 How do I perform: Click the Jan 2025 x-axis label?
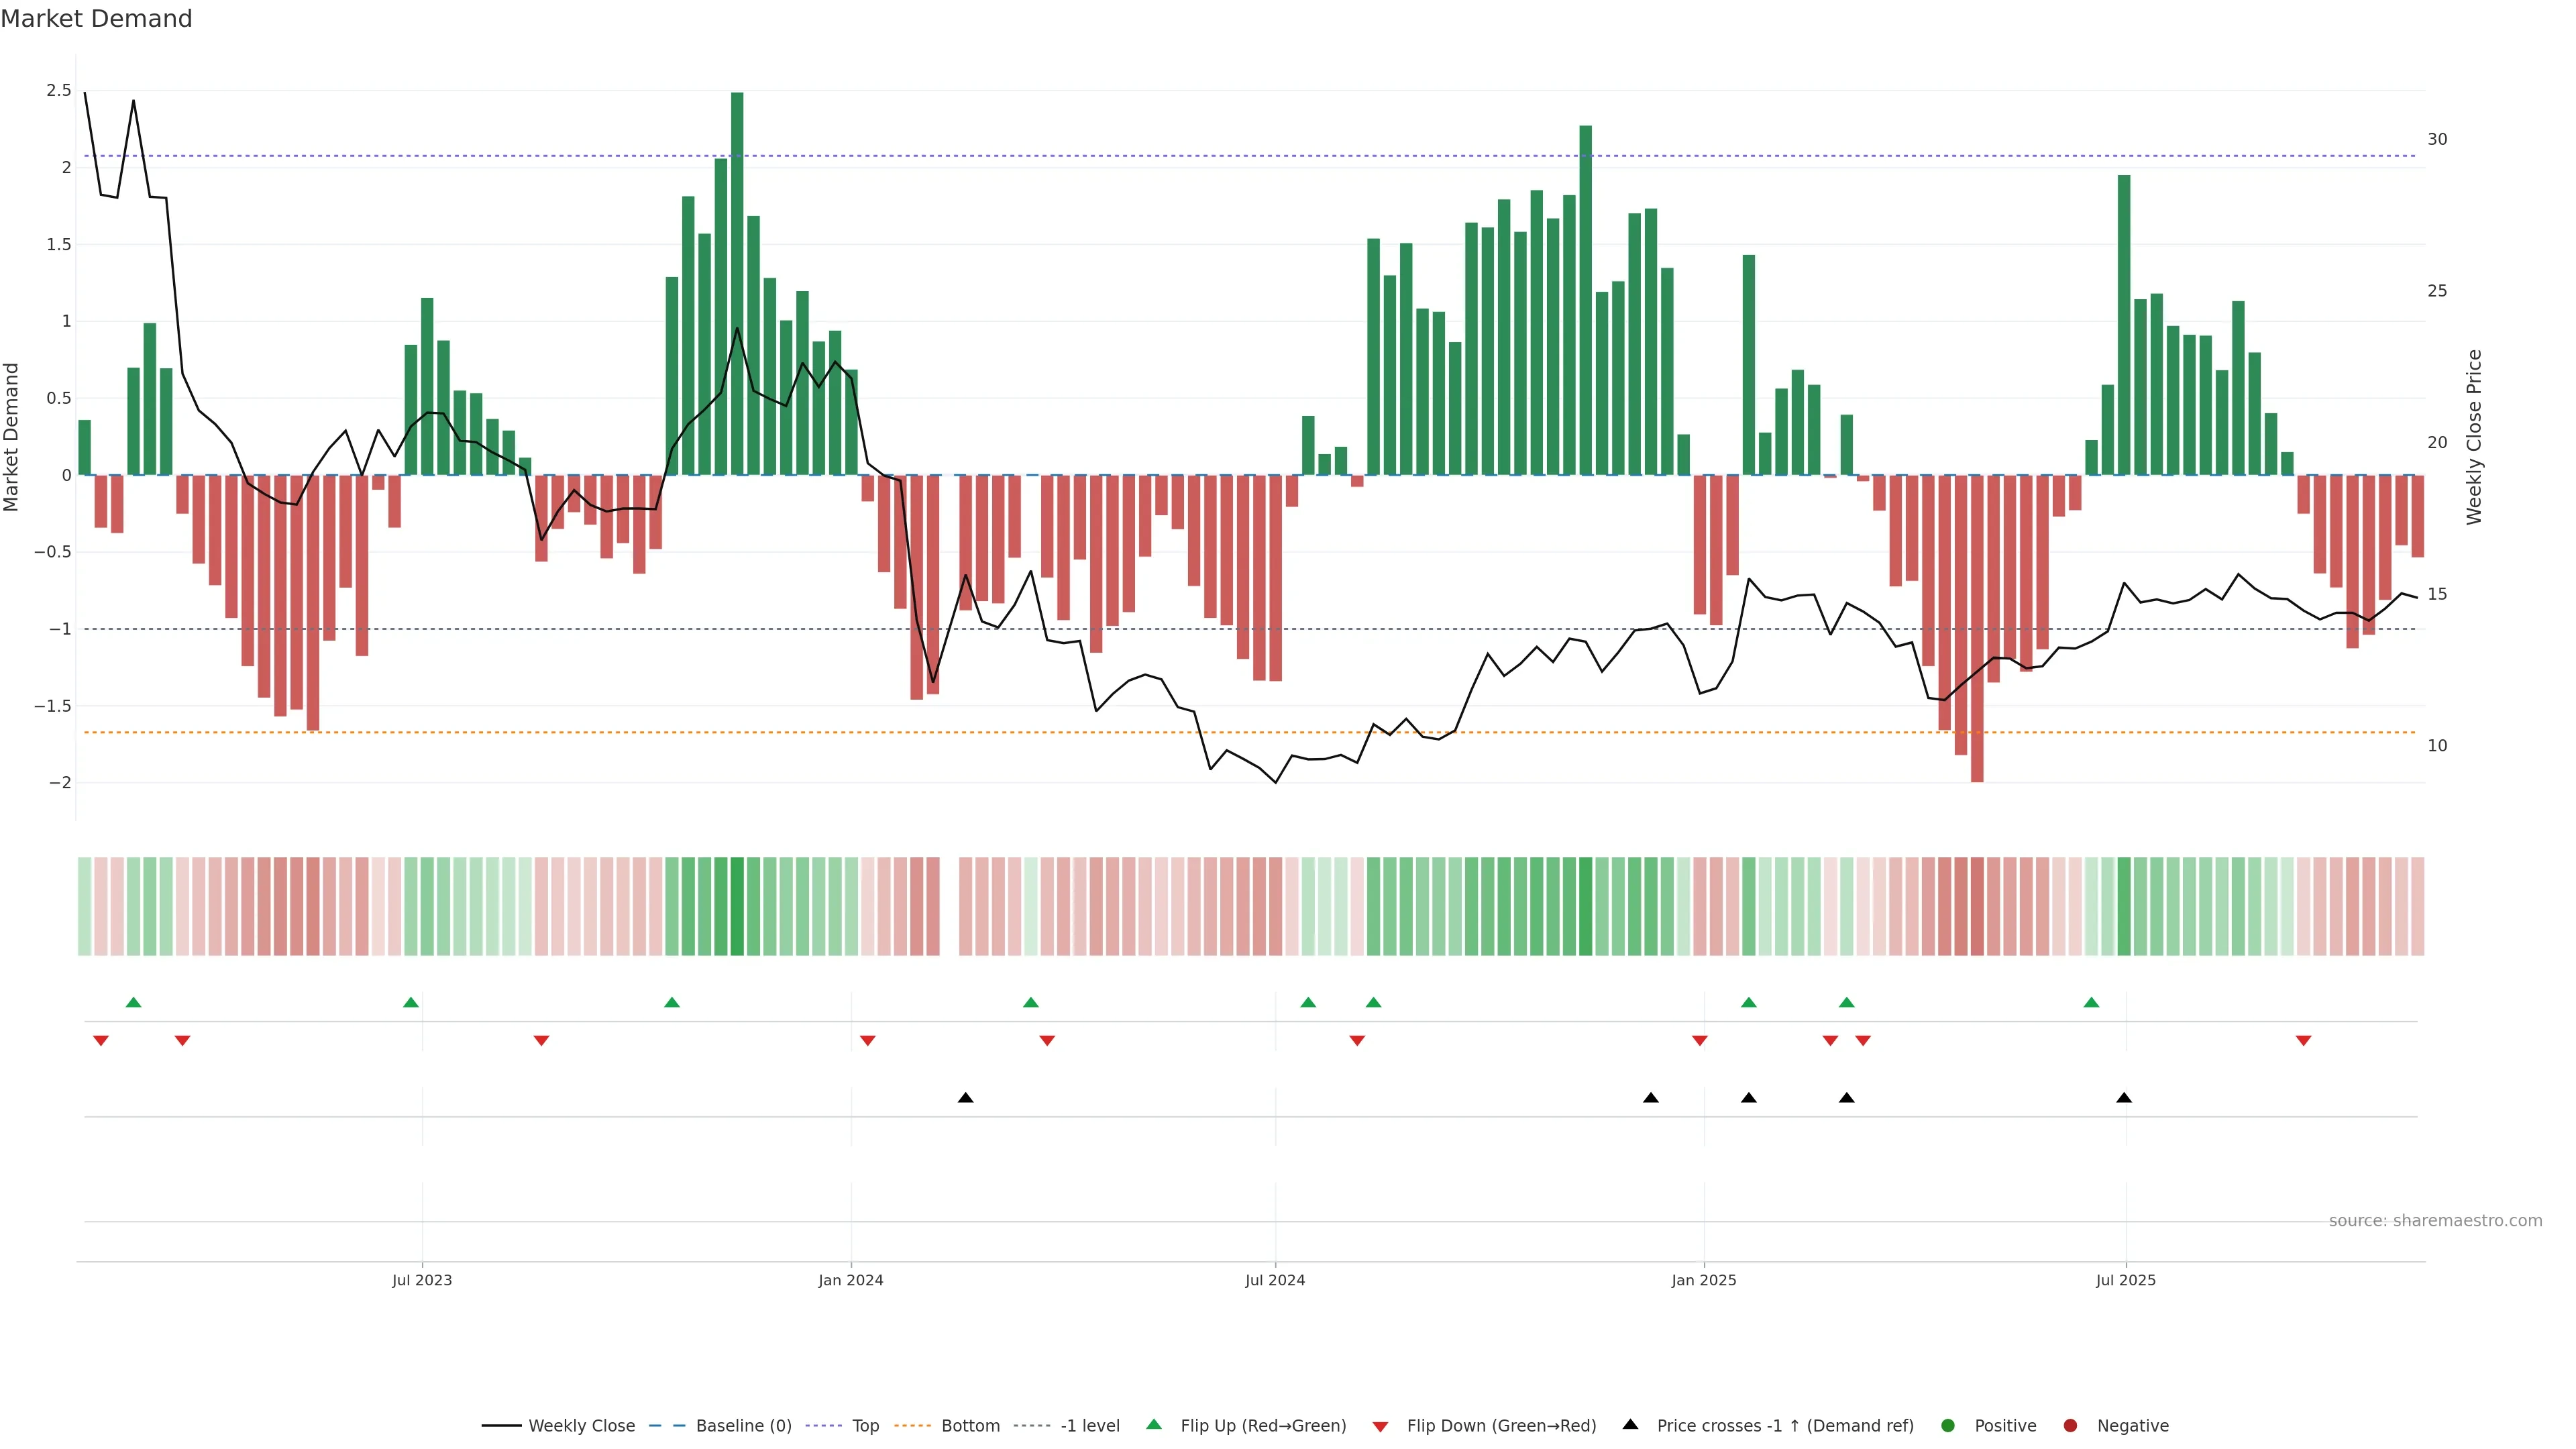pos(1704,1280)
